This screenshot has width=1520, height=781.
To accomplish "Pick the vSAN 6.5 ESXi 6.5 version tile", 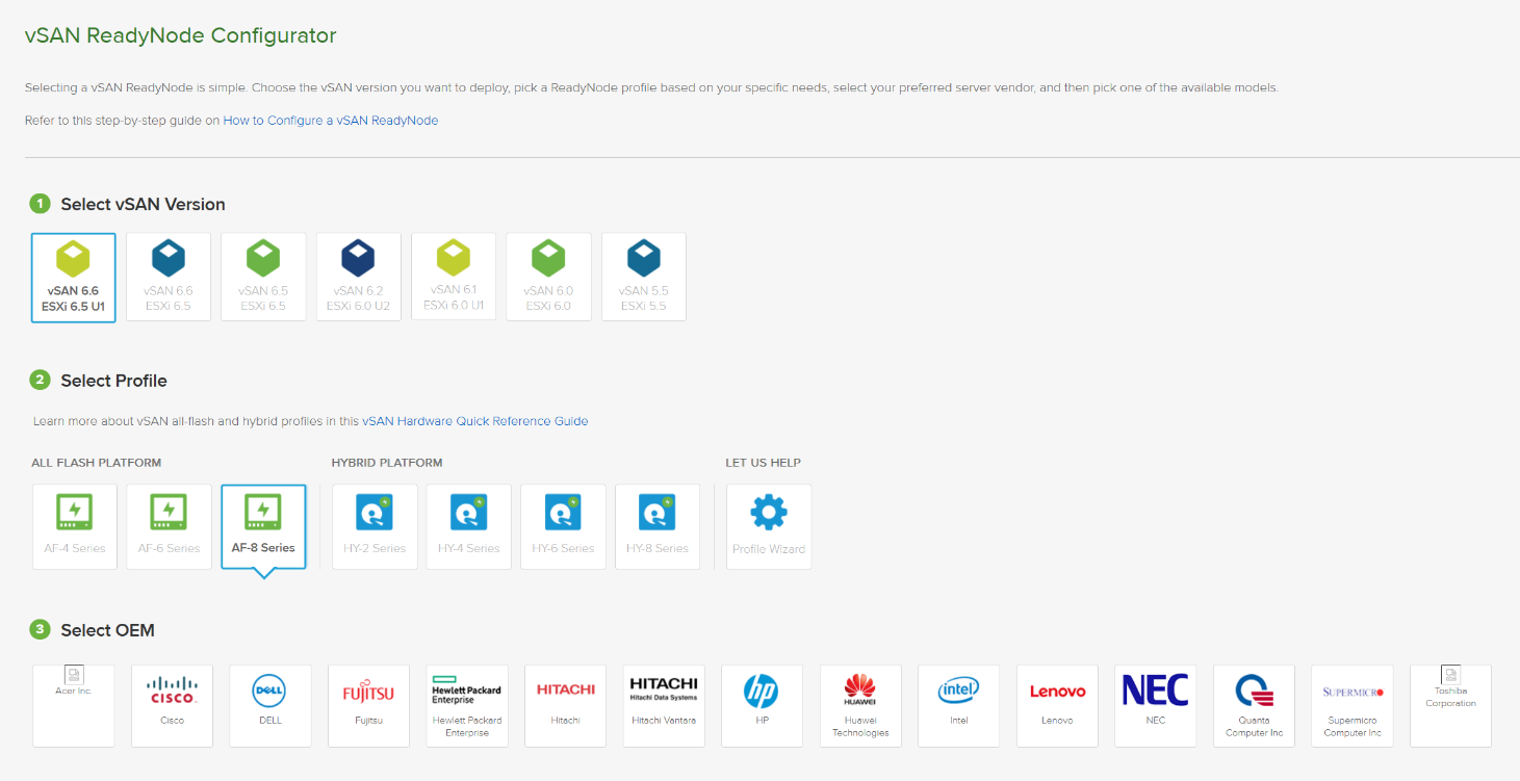I will pyautogui.click(x=263, y=277).
